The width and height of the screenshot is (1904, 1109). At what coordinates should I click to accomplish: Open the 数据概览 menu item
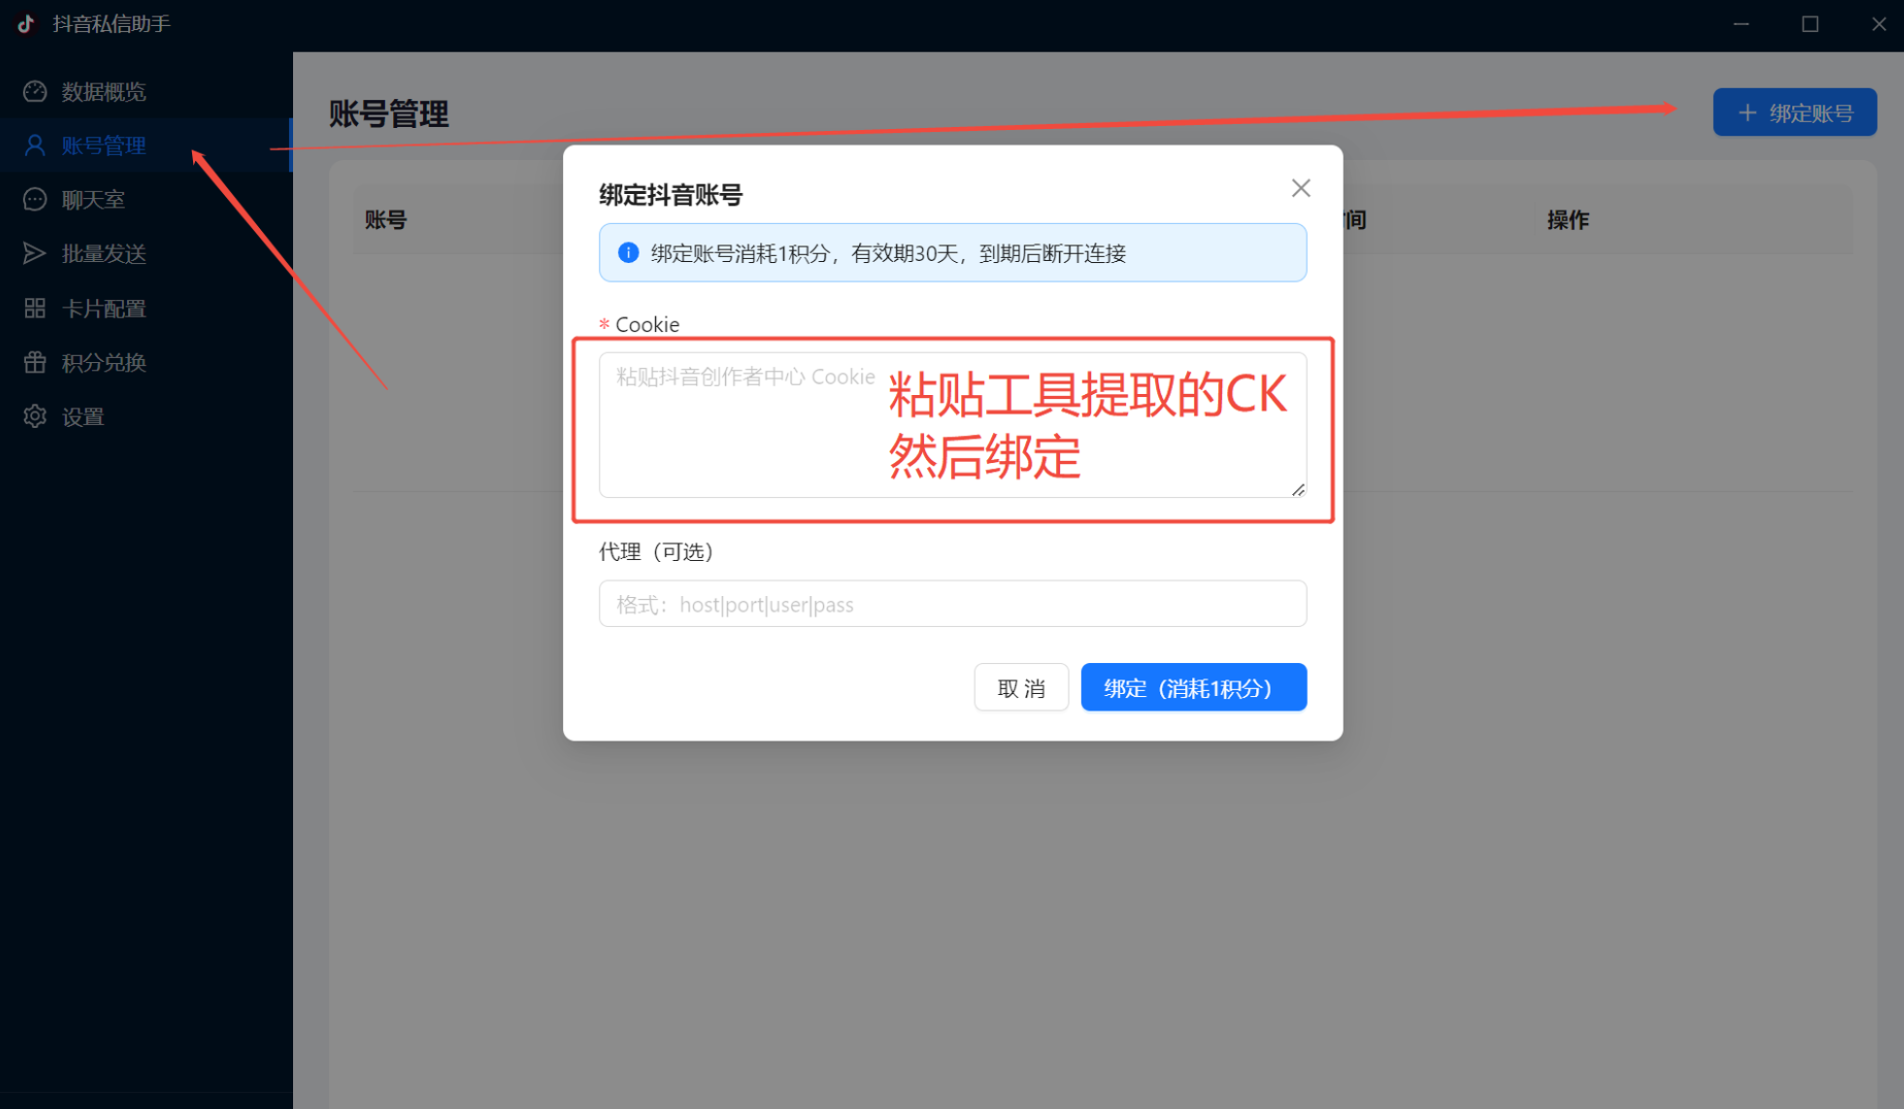103,92
